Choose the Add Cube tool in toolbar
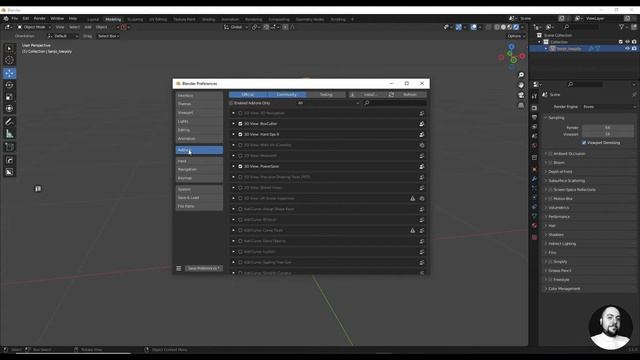The height and width of the screenshot is (360, 640). click(9, 147)
